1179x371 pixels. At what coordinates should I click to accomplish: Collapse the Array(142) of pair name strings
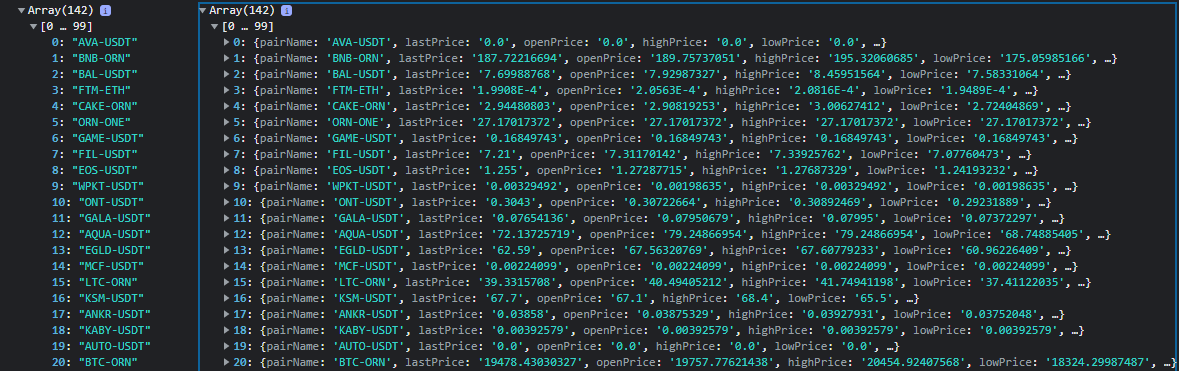[x=21, y=11]
